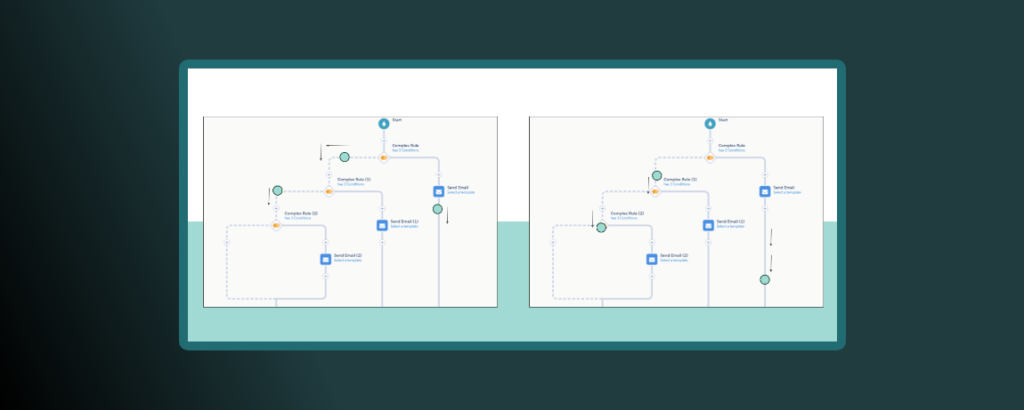Image resolution: width=1024 pixels, height=410 pixels.
Task: Select Complex Rule (1) diamond in right diagram
Action: [655, 191]
